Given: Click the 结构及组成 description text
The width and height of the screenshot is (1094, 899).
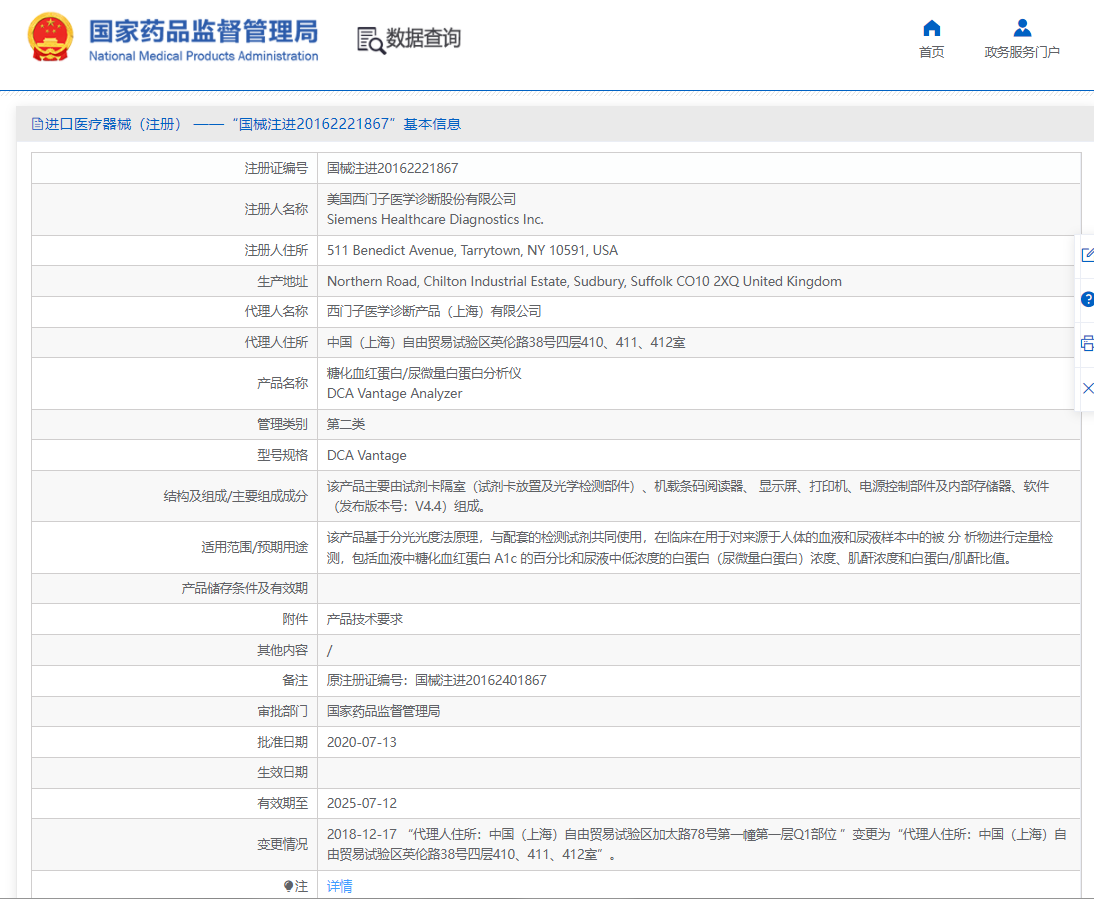Looking at the screenshot, I should point(688,496).
